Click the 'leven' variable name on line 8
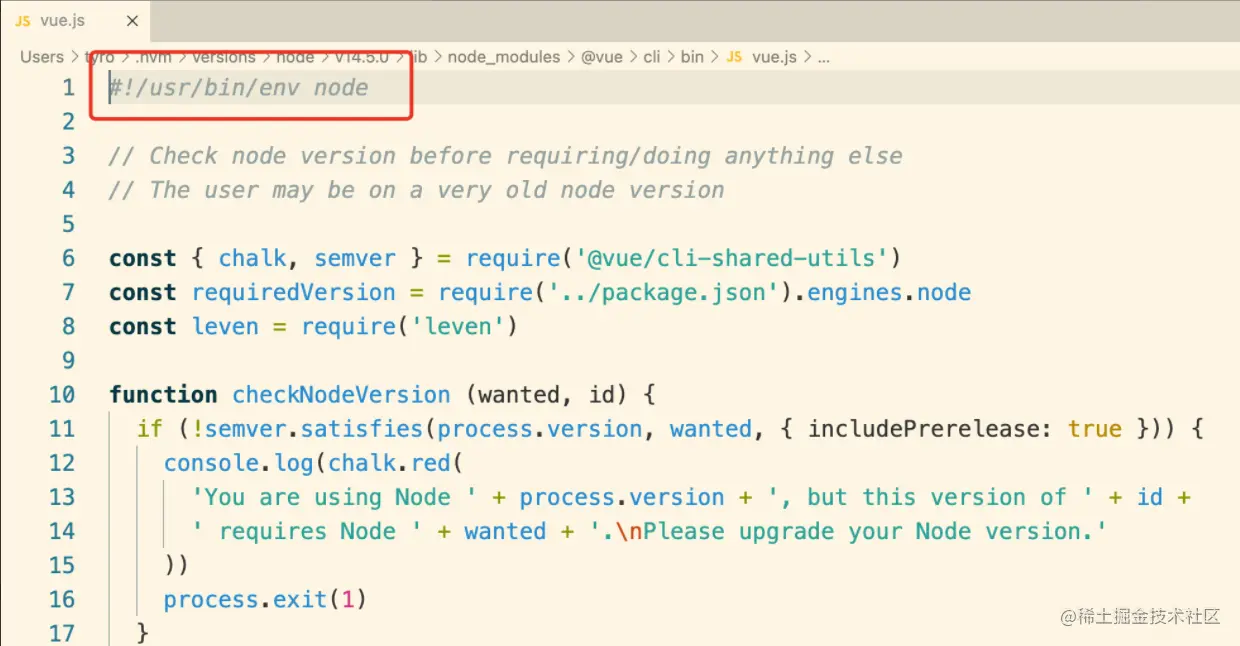The height and width of the screenshot is (646, 1240). pyautogui.click(x=226, y=326)
